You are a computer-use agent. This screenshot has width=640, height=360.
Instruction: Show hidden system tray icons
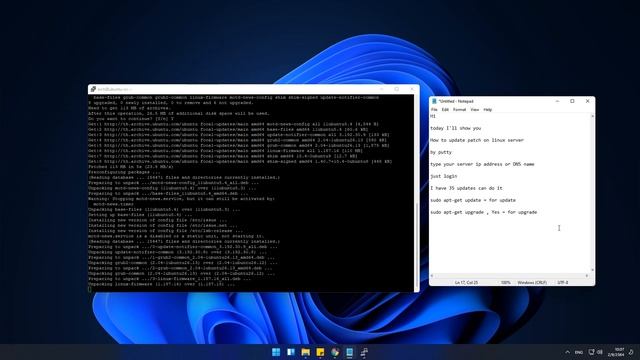point(567,352)
